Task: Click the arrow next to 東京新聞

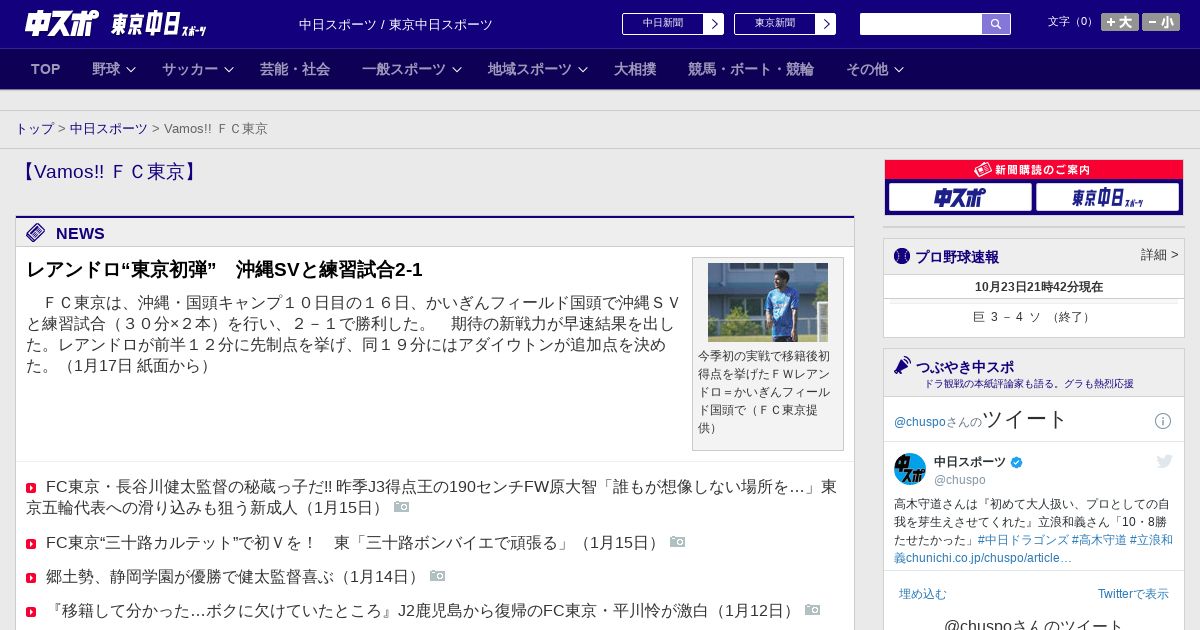Action: click(x=826, y=24)
